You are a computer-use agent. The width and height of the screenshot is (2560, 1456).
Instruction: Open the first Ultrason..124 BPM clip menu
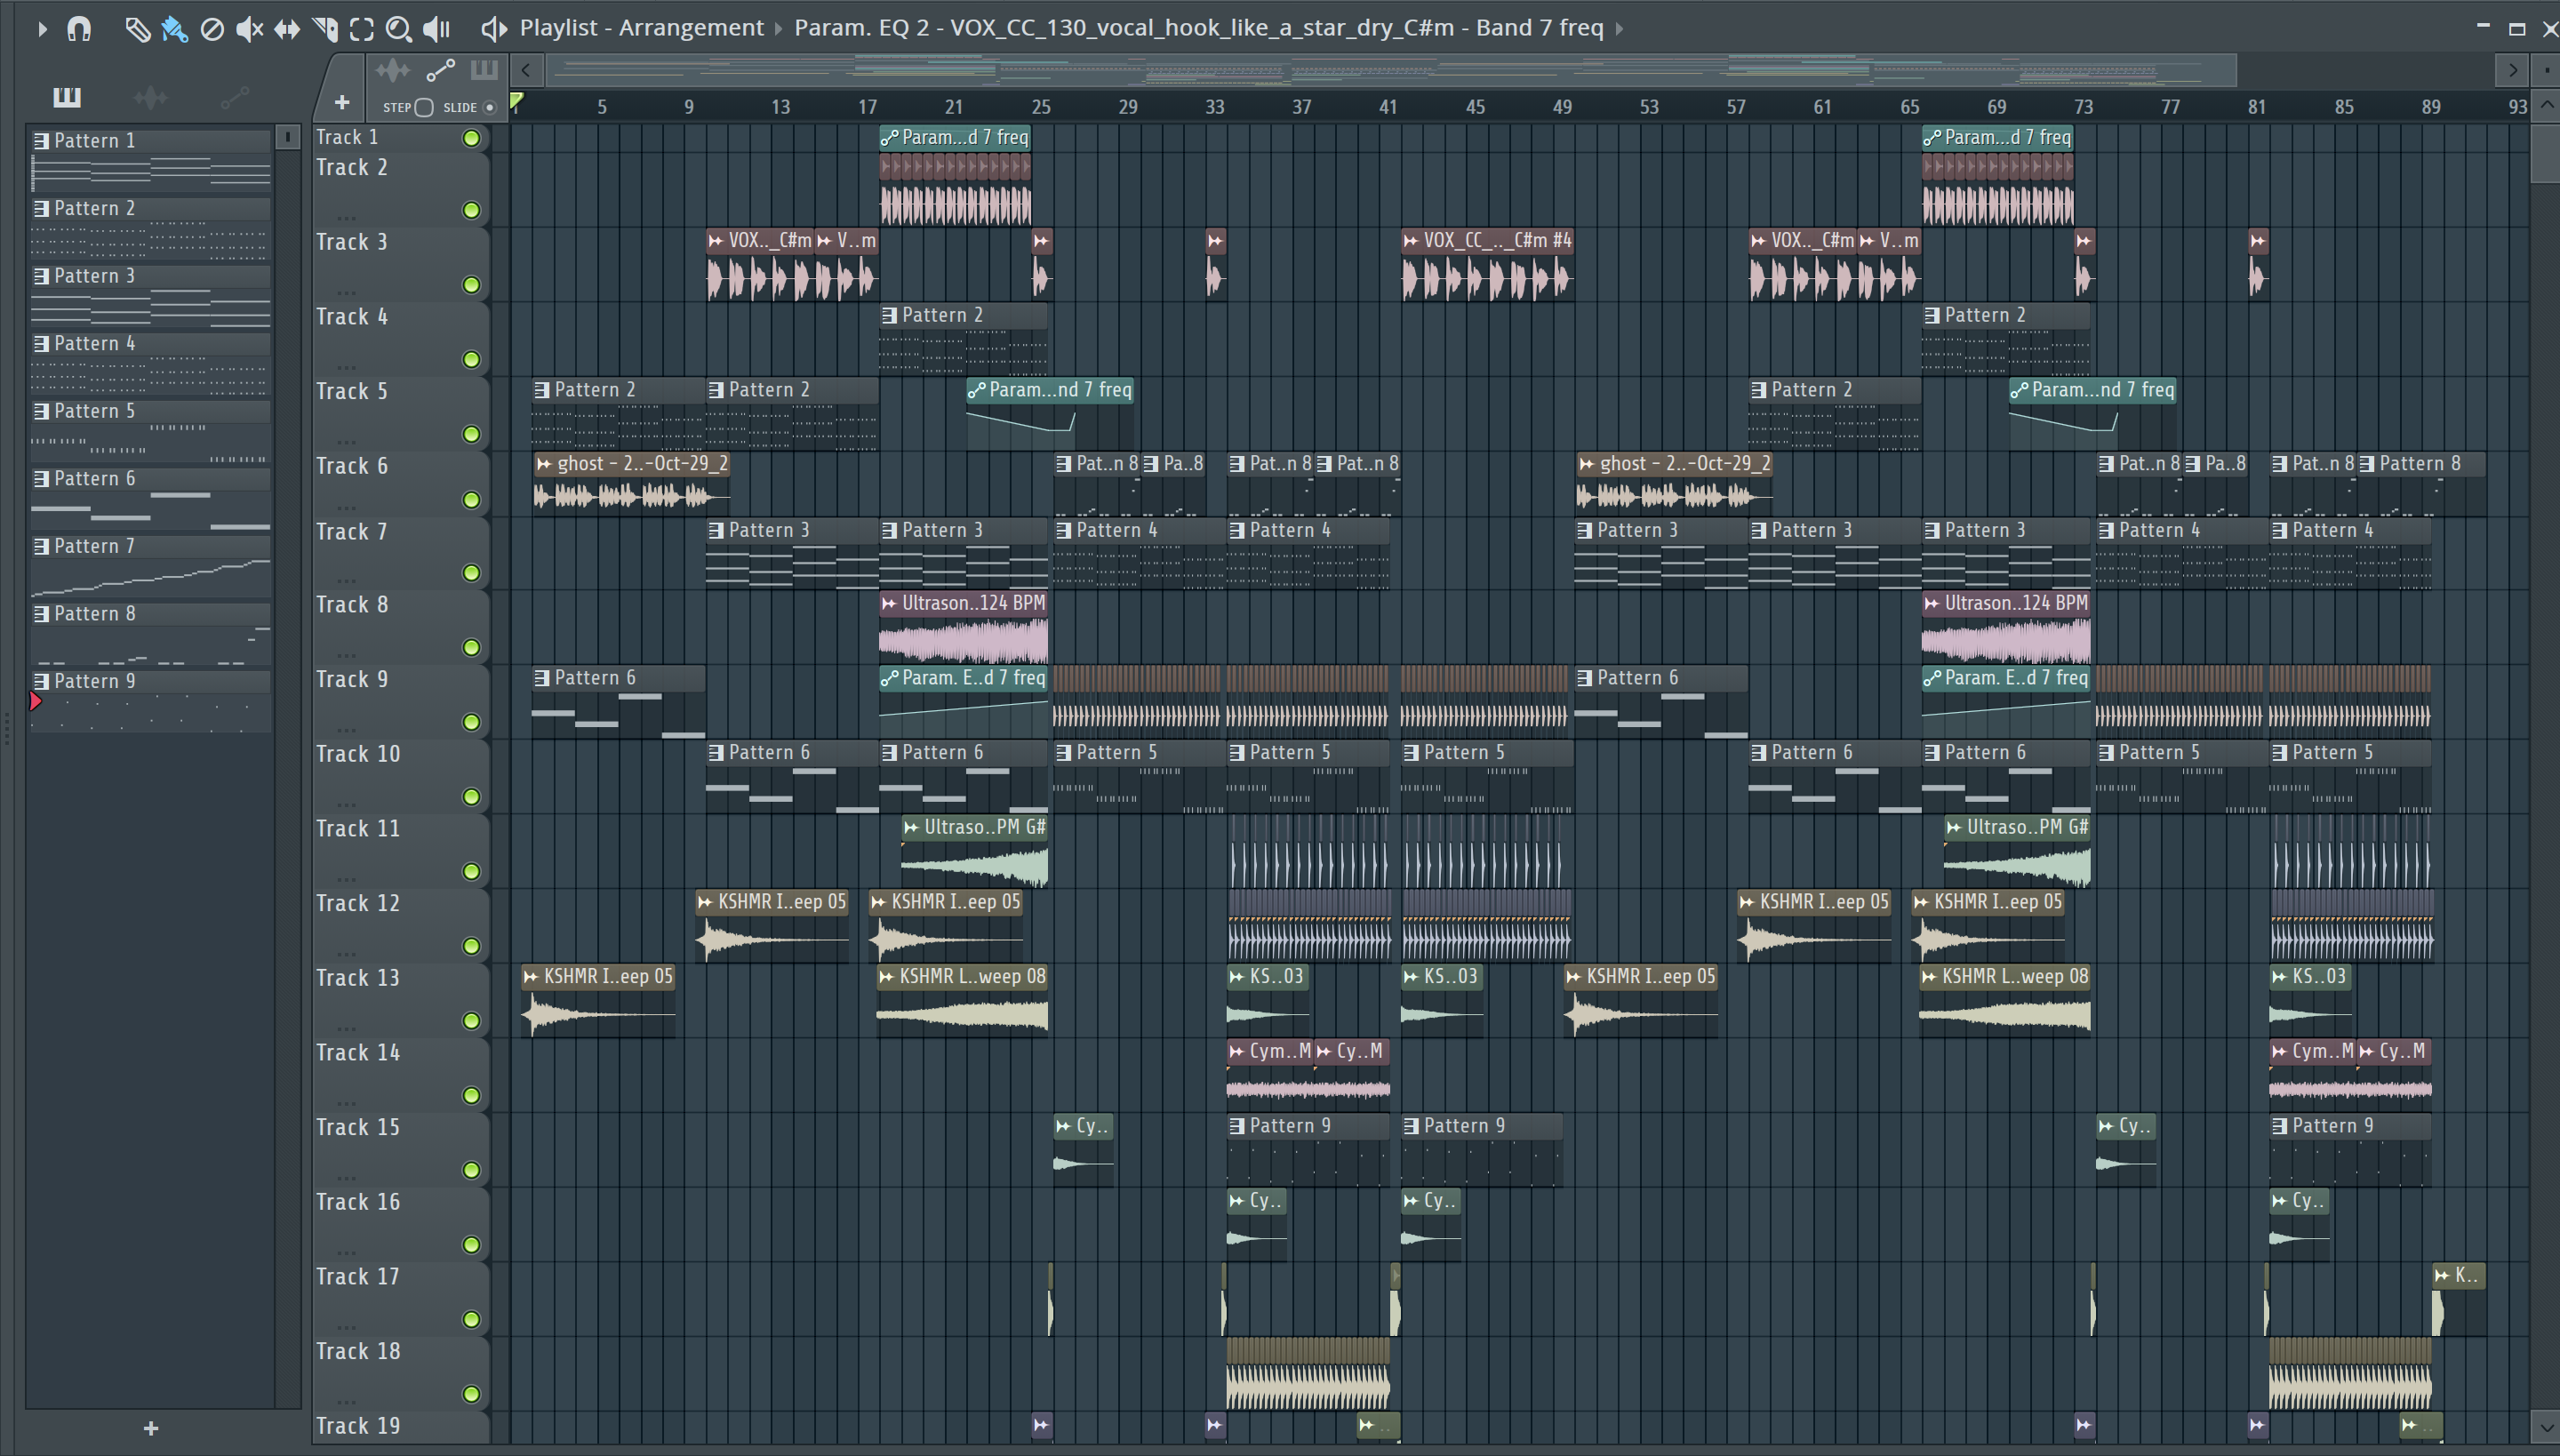(x=889, y=603)
